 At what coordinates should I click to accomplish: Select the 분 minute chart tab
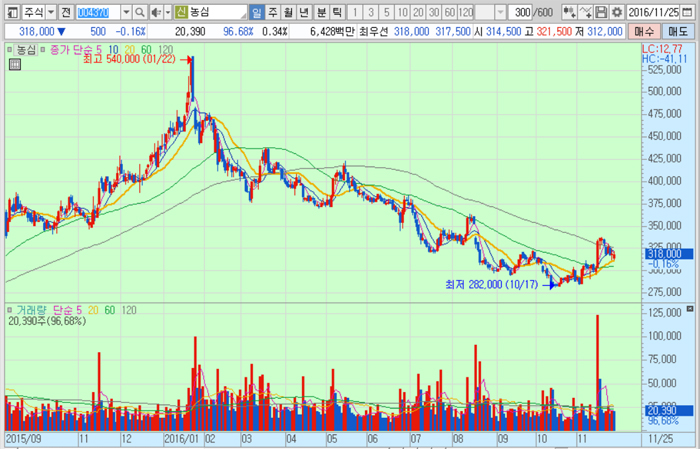tap(321, 12)
